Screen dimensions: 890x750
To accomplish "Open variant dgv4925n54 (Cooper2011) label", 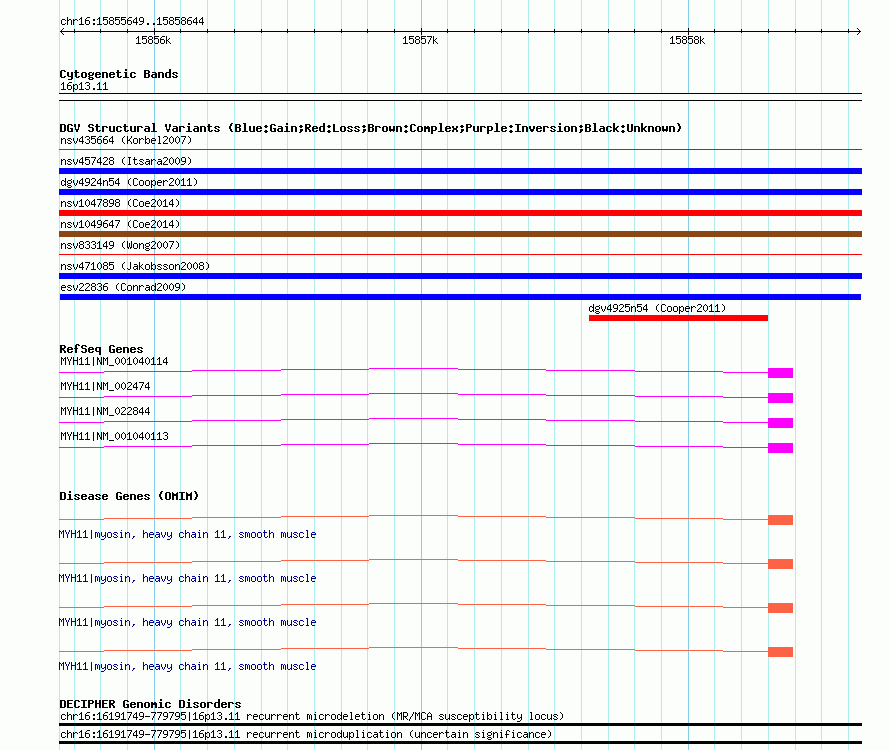I will (x=657, y=308).
